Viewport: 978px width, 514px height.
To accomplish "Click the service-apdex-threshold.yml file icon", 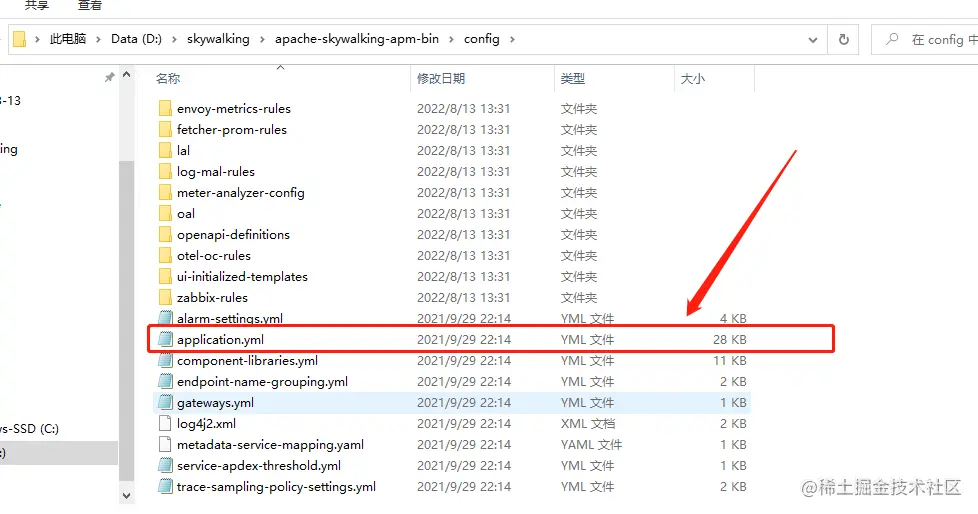I will coord(165,465).
